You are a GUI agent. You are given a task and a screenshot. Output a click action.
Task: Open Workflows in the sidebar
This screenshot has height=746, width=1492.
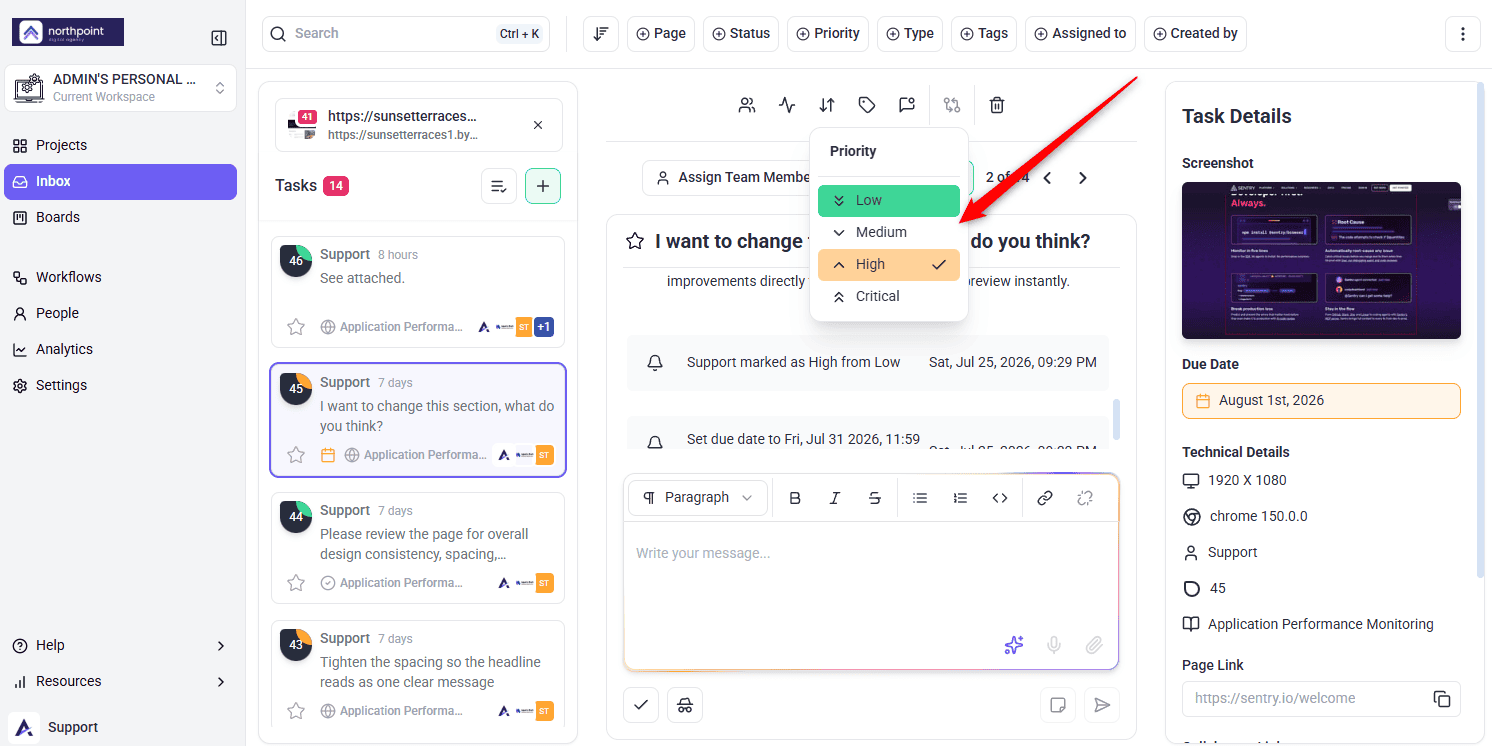(121, 277)
